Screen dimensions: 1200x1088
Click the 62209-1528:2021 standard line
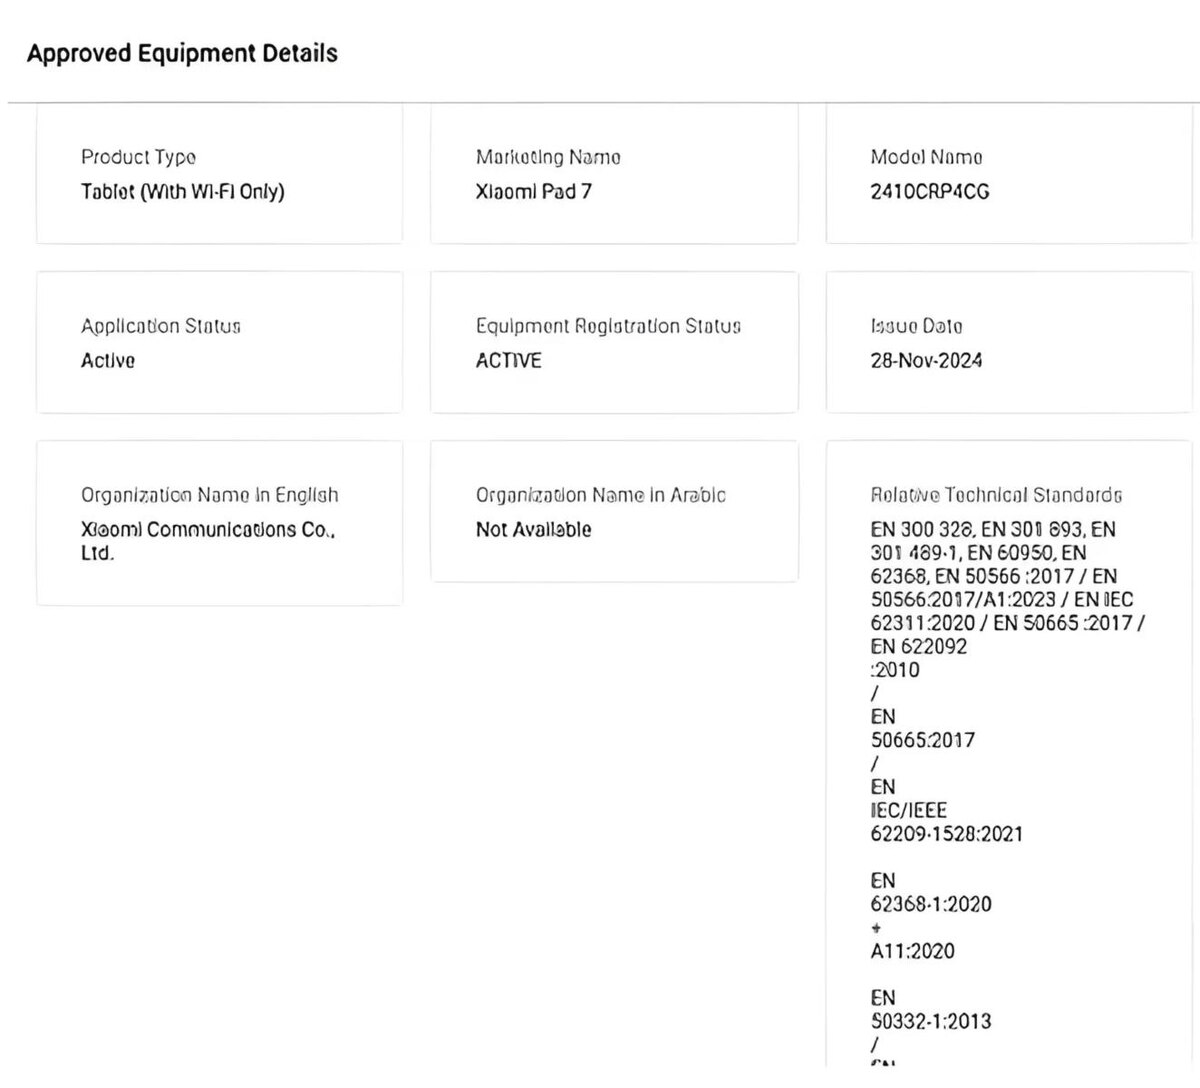pos(946,834)
